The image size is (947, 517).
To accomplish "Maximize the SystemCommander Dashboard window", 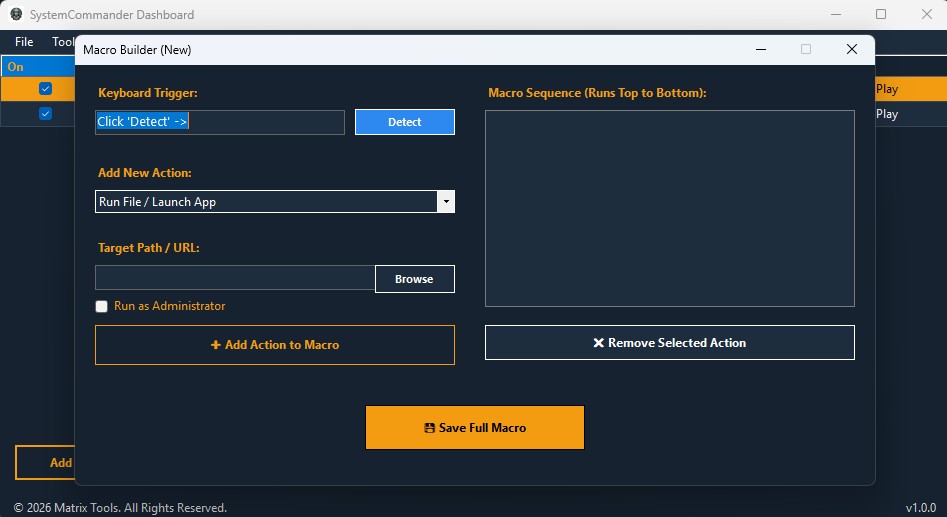I will point(881,14).
